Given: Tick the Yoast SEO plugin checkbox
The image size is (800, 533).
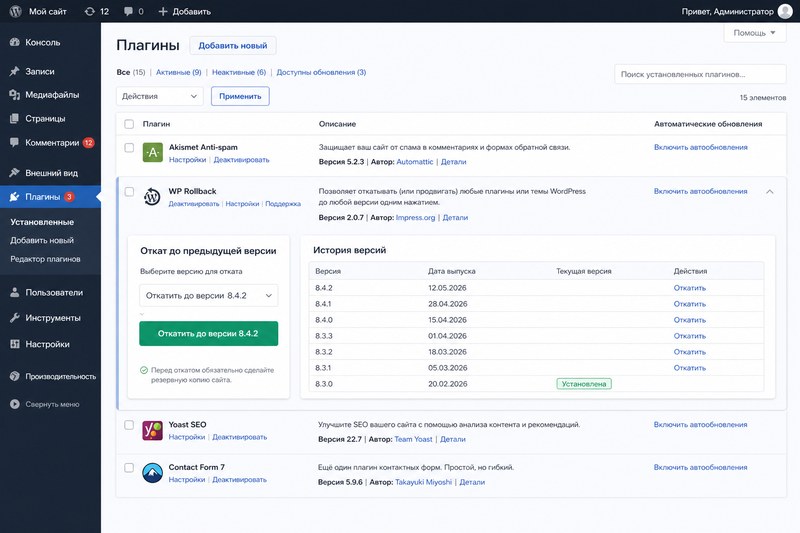Looking at the screenshot, I should tap(129, 425).
